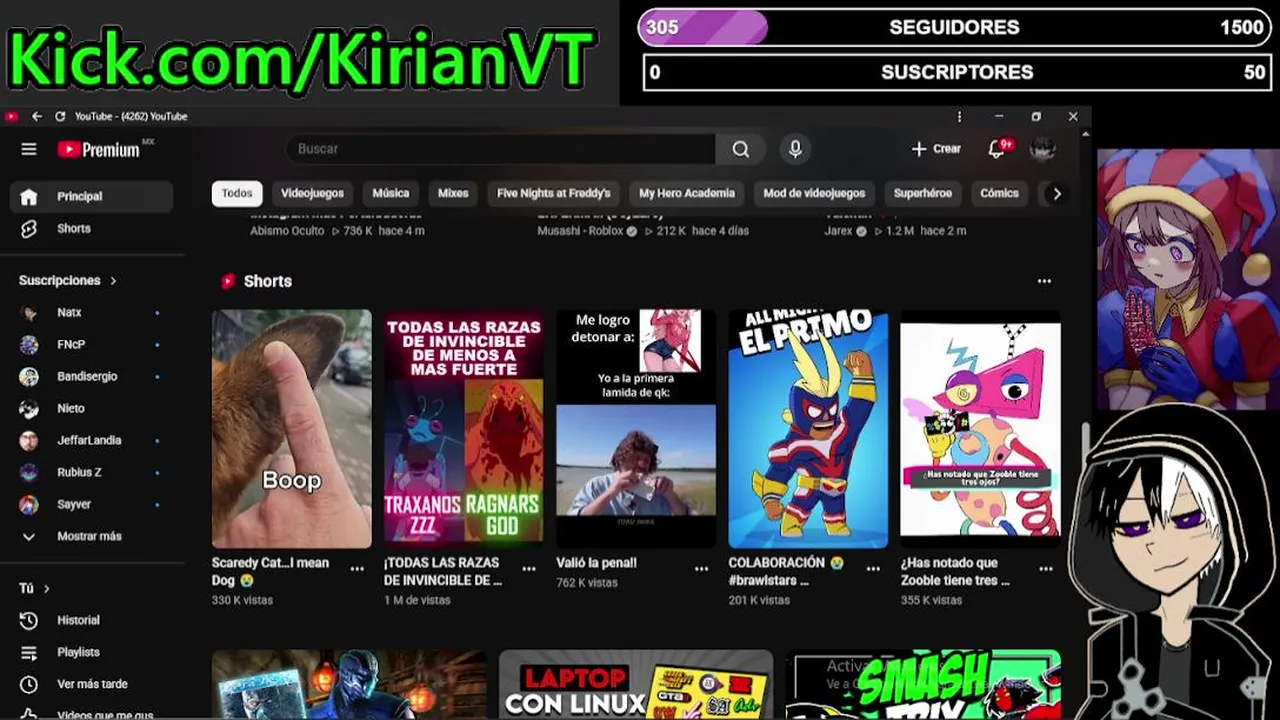Viewport: 1280px width, 720px height.
Task: Play the Traxanos Ragnars short thumbnail
Action: [463, 428]
